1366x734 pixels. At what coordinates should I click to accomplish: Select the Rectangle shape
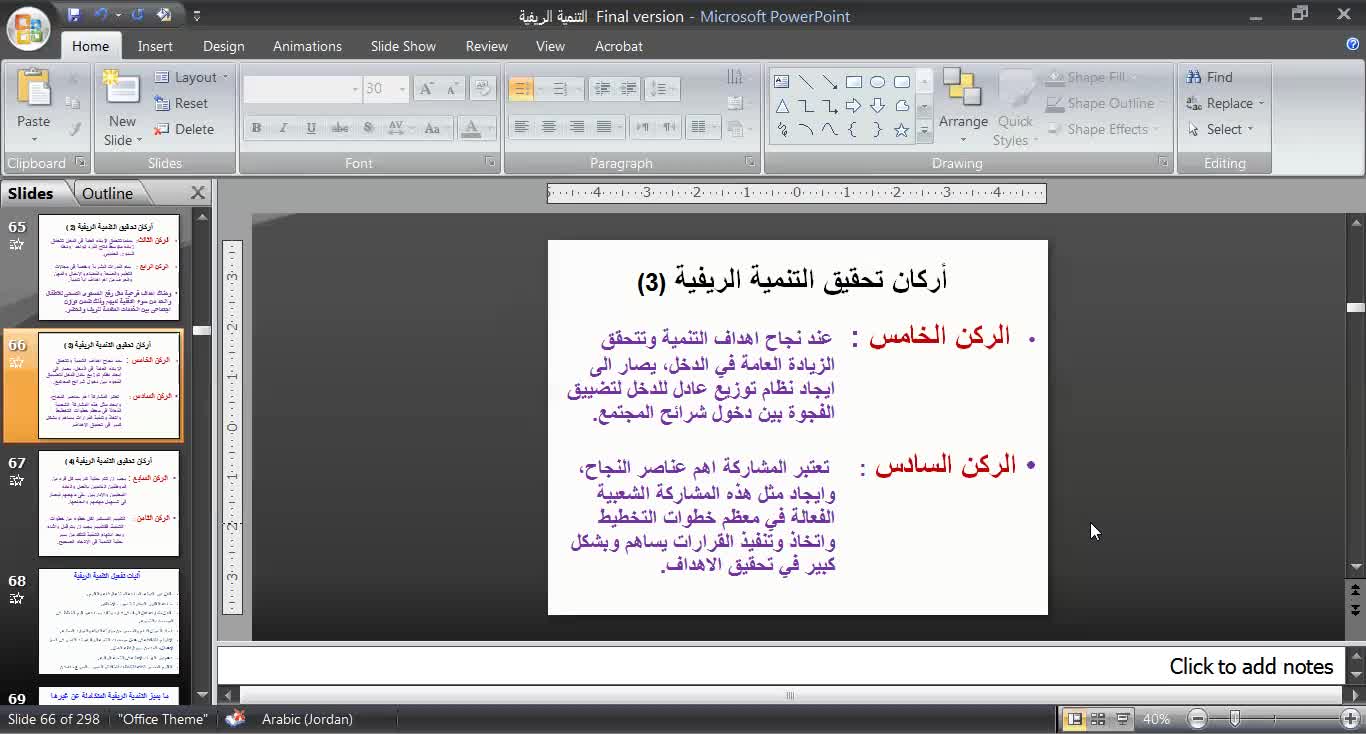(x=853, y=82)
